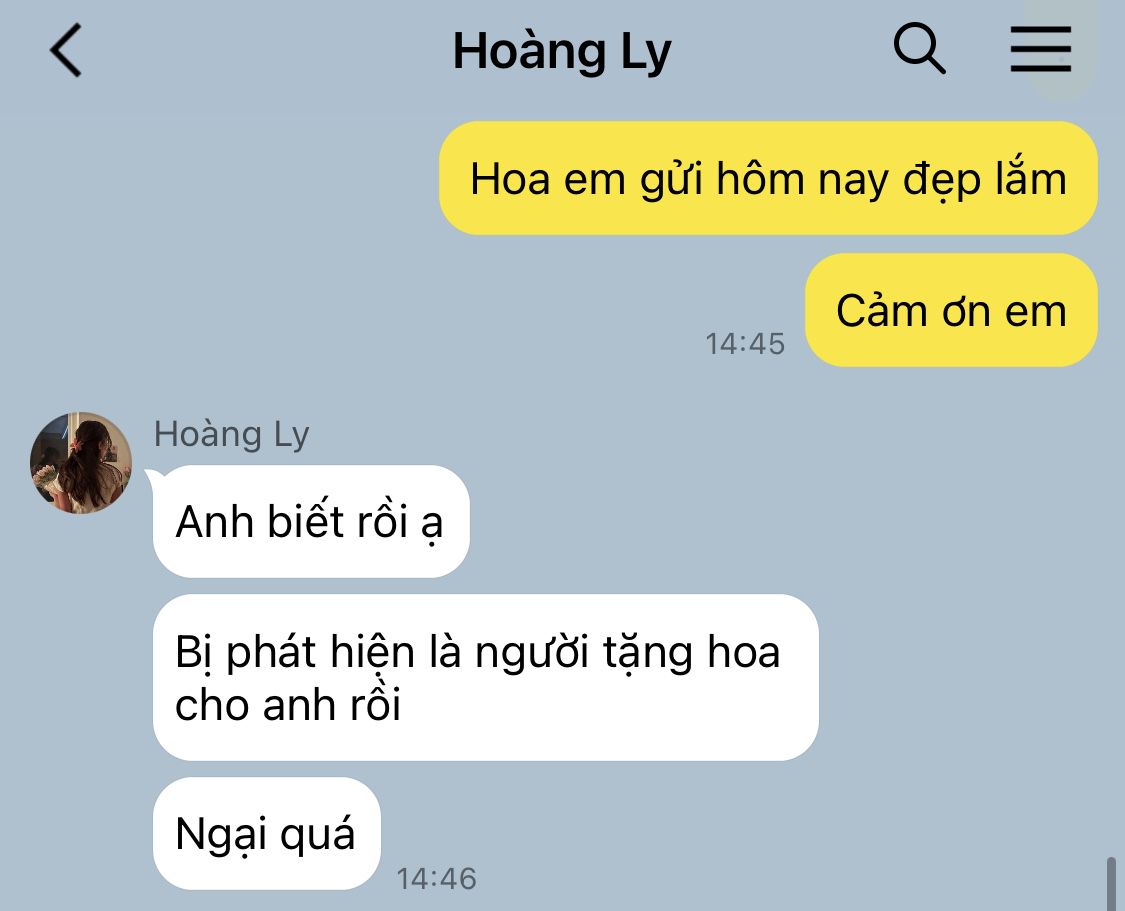Select the yellow 'Cảm ơn em' bubble

pos(951,310)
